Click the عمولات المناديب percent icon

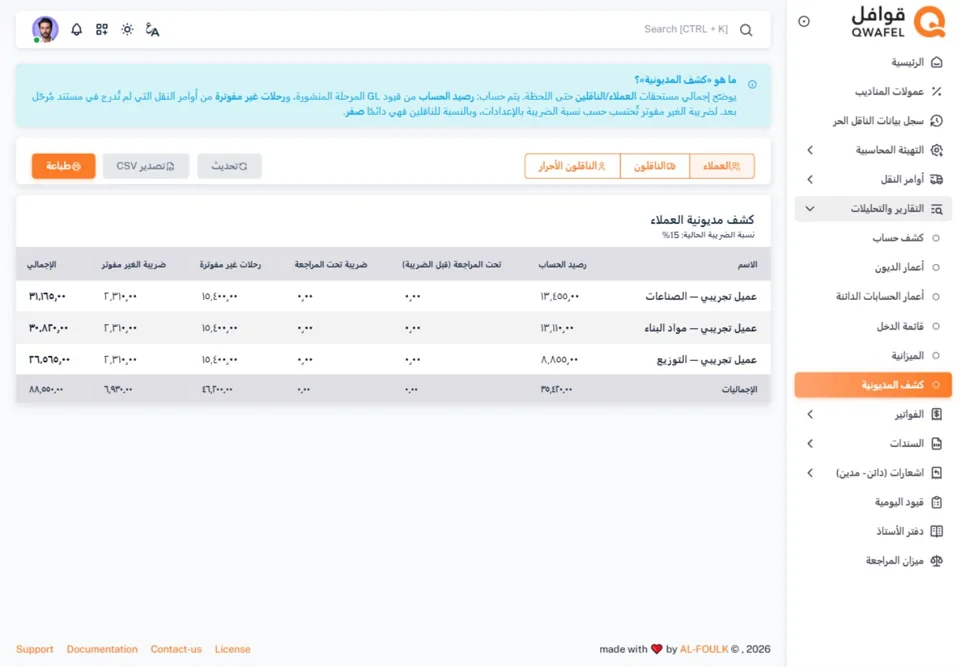point(936,92)
